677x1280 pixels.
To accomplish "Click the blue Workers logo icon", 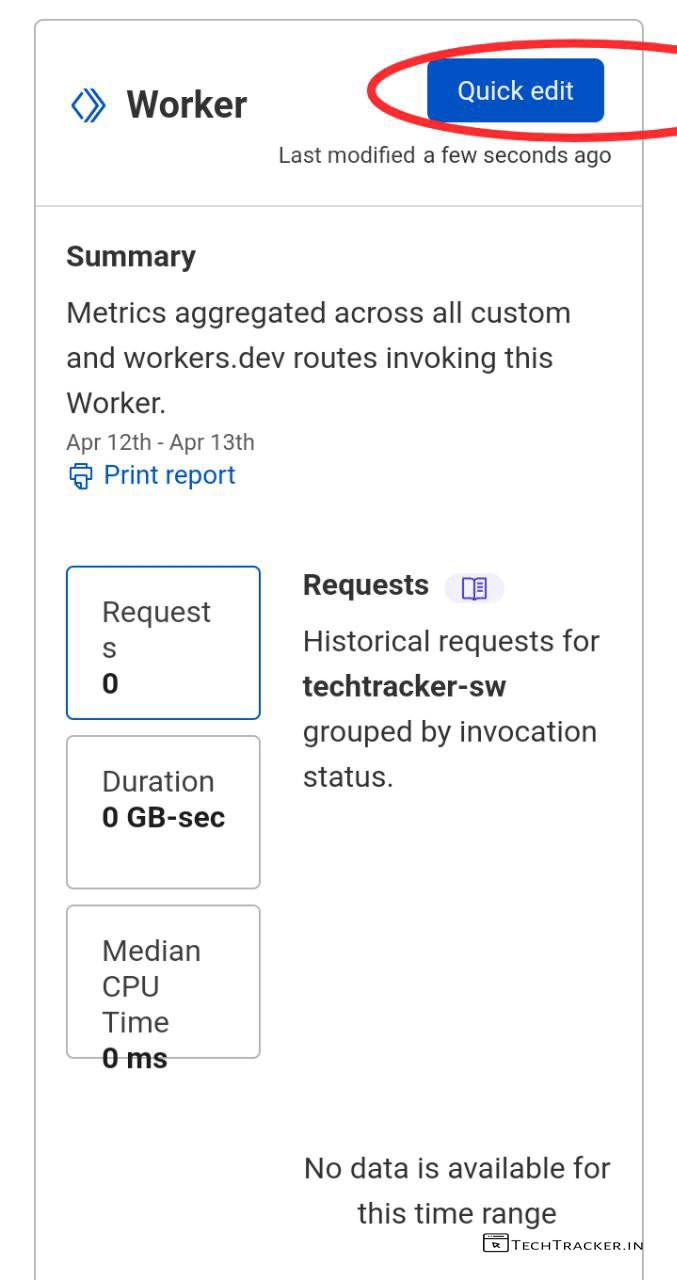I will click(88, 105).
